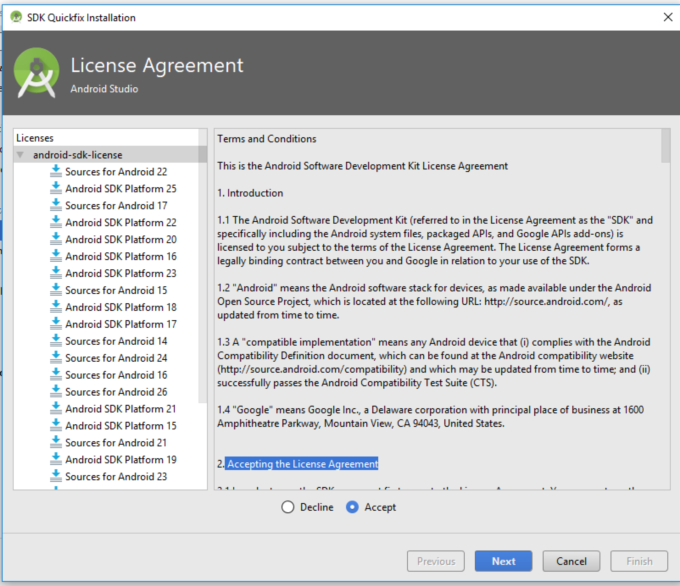Close the SDK Quickfix Installation dialog

click(x=668, y=17)
